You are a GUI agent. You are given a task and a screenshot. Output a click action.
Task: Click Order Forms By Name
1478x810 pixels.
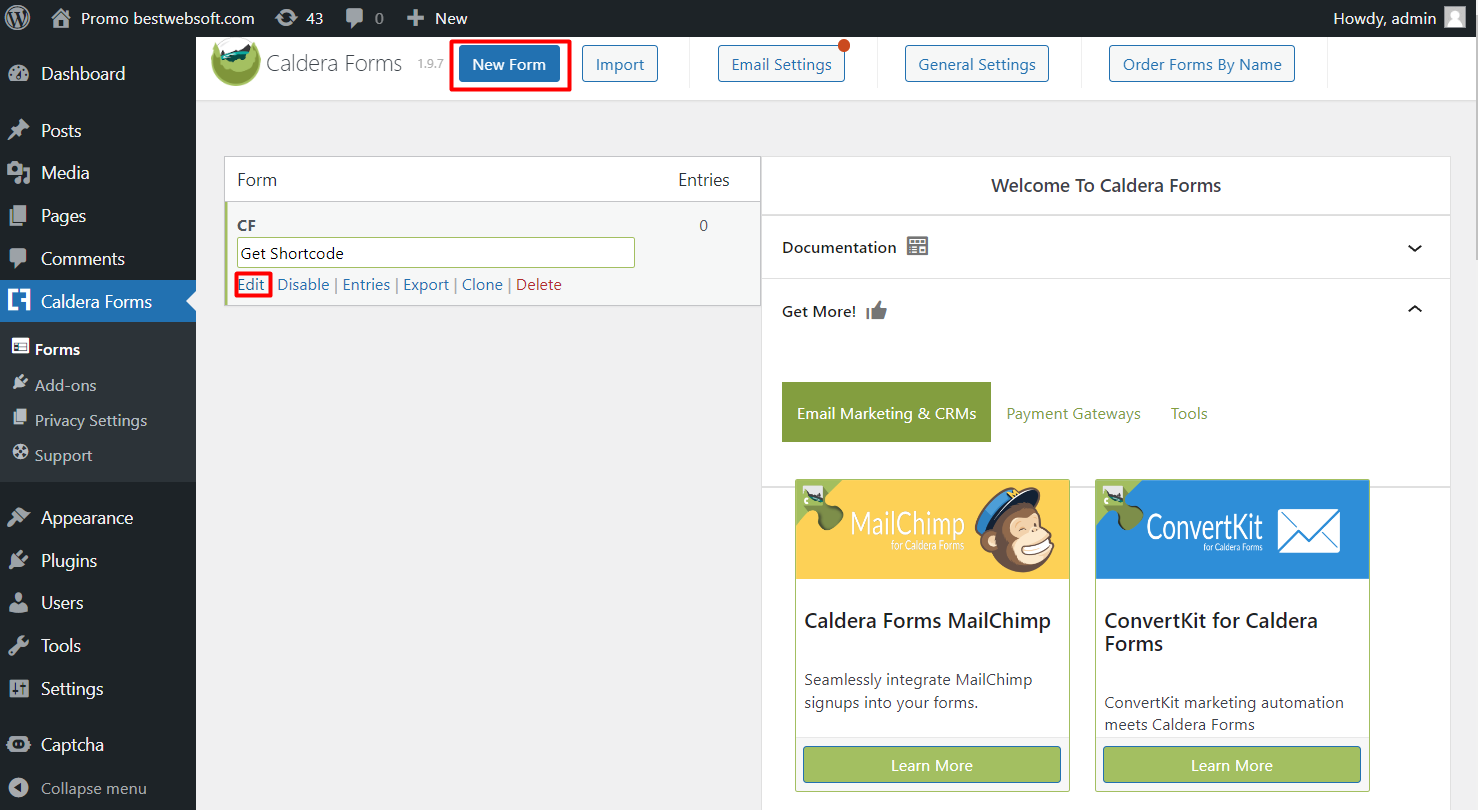point(1202,64)
